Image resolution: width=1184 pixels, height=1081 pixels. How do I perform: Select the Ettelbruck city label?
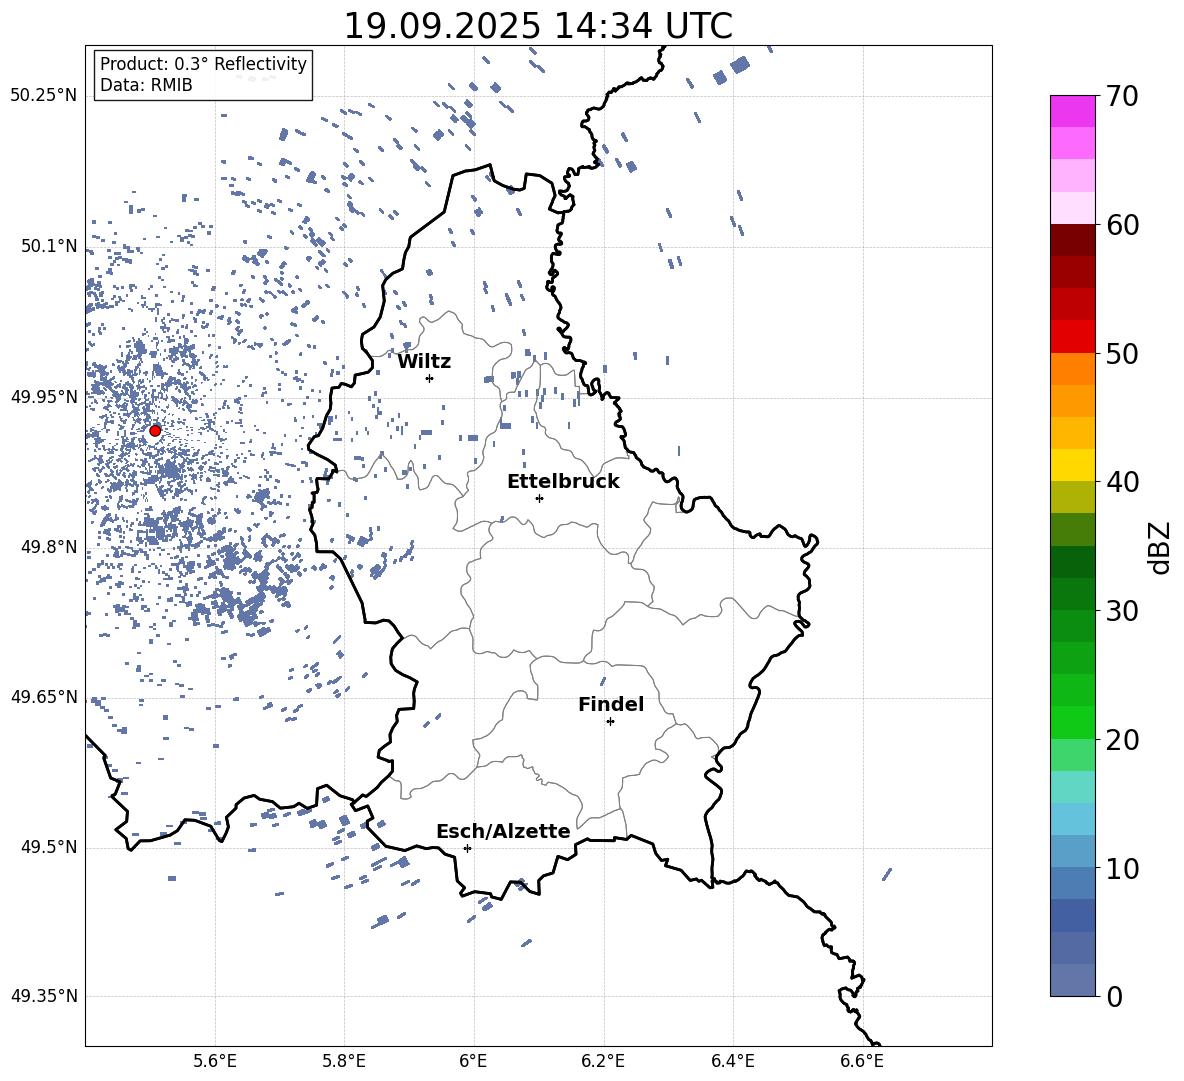[x=562, y=481]
